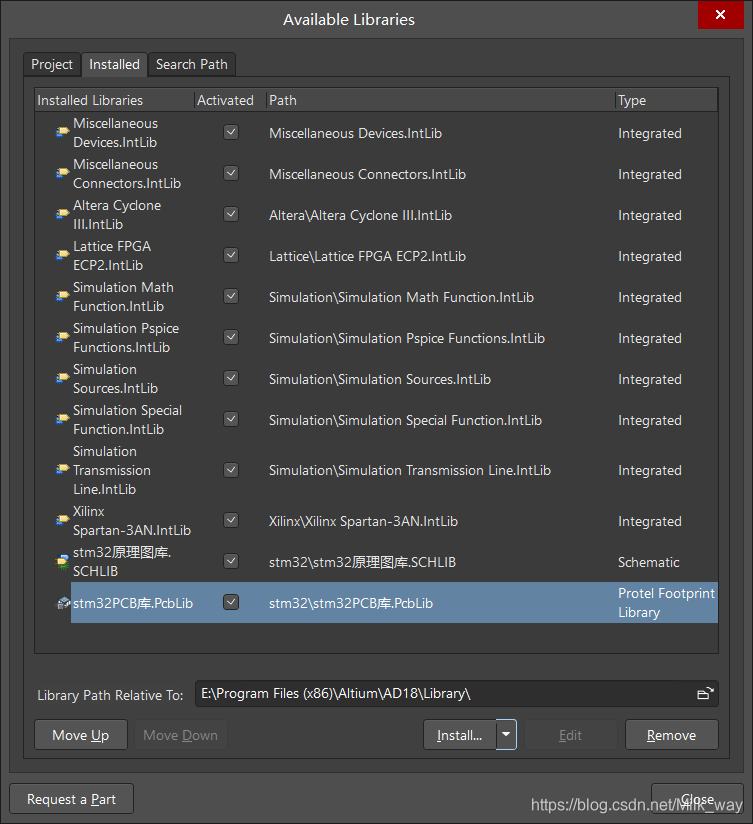Uncheck Activated for Altera Cyclone III.IntLib
Image resolution: width=753 pixels, height=824 pixels.
(x=231, y=214)
